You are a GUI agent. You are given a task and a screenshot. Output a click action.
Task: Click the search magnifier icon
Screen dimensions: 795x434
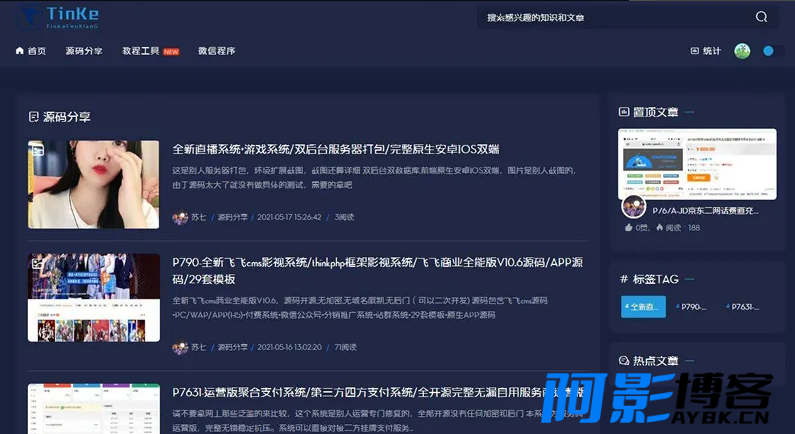(x=761, y=17)
